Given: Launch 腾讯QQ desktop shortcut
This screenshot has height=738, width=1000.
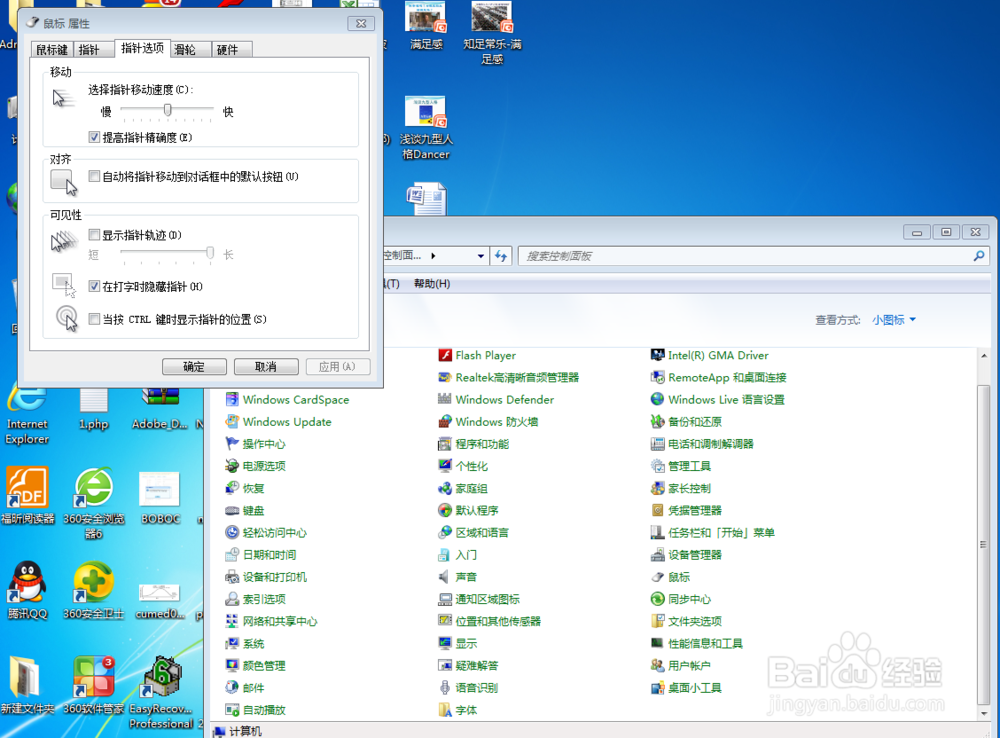Looking at the screenshot, I should click(x=27, y=590).
